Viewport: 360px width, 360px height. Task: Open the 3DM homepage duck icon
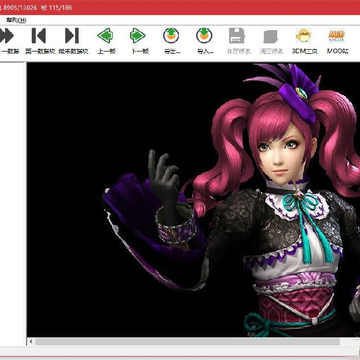coord(304,36)
